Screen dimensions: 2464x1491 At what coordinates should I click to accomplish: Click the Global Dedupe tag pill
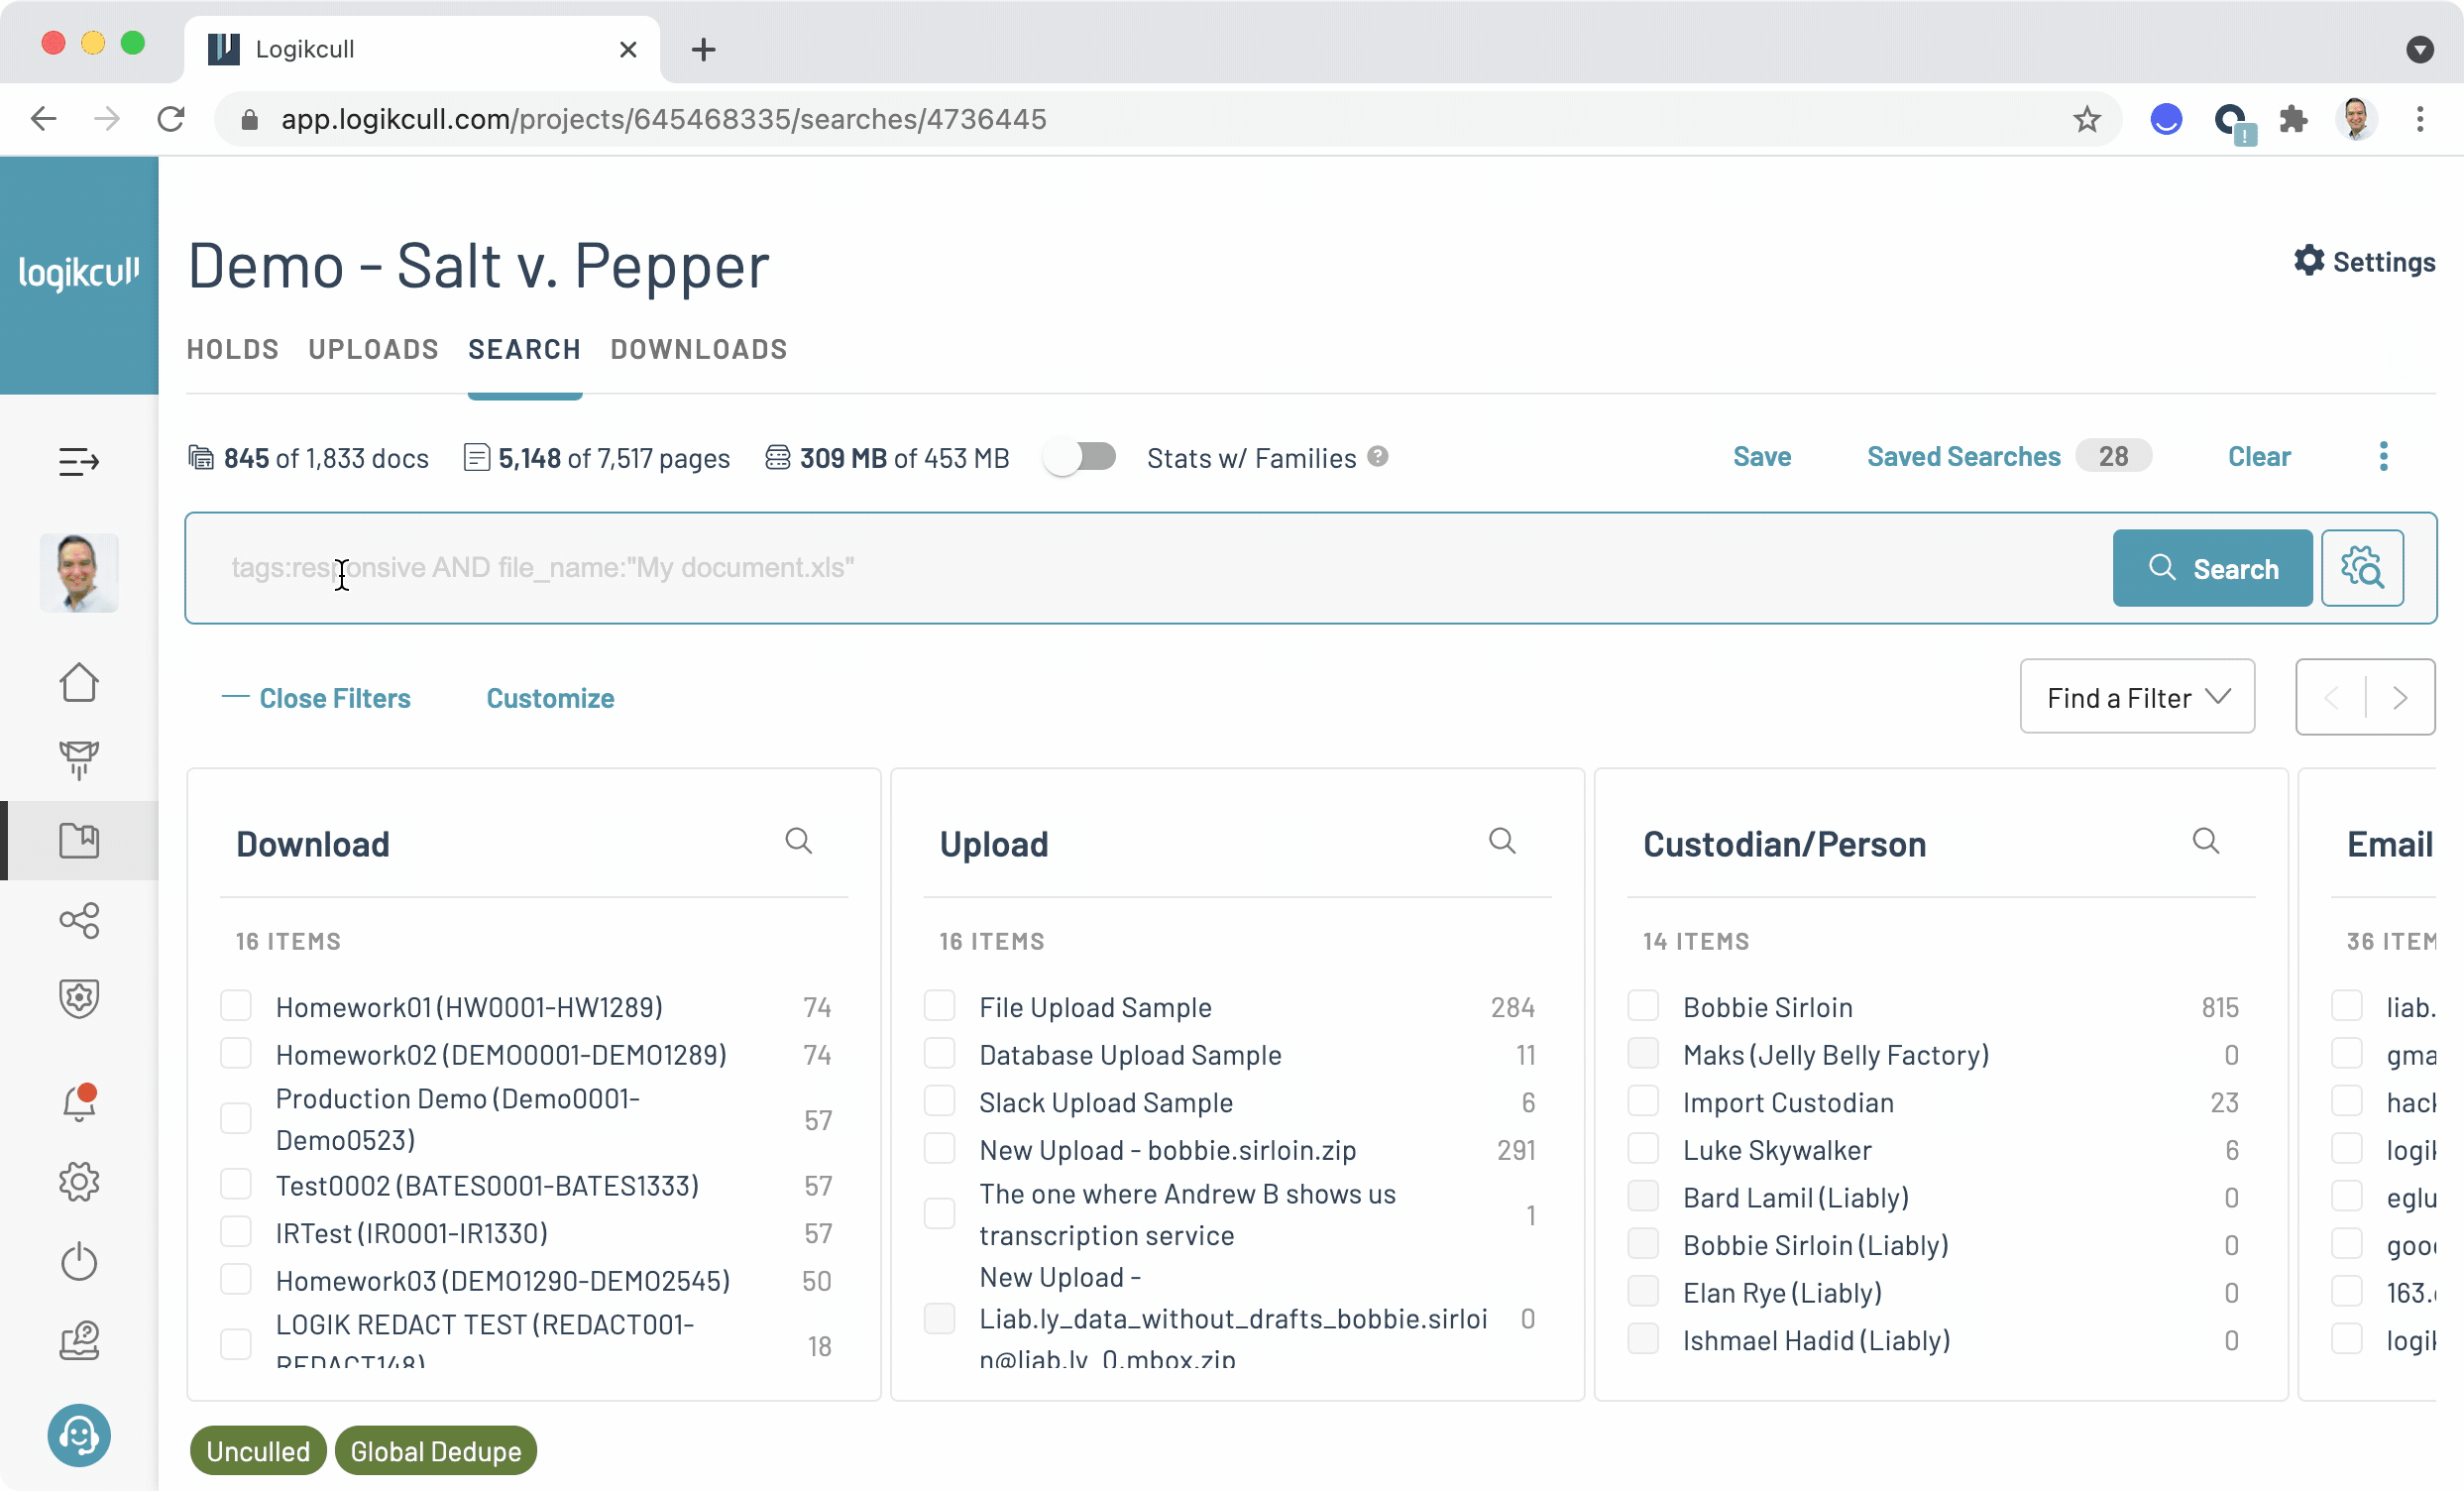point(436,1451)
